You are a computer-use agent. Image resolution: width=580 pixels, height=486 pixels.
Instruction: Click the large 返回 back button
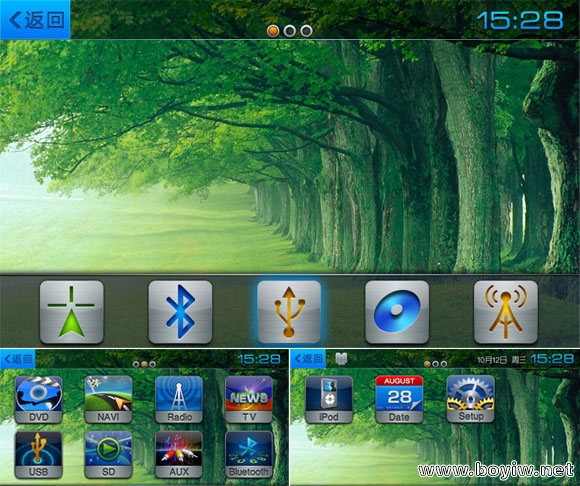coord(35,20)
